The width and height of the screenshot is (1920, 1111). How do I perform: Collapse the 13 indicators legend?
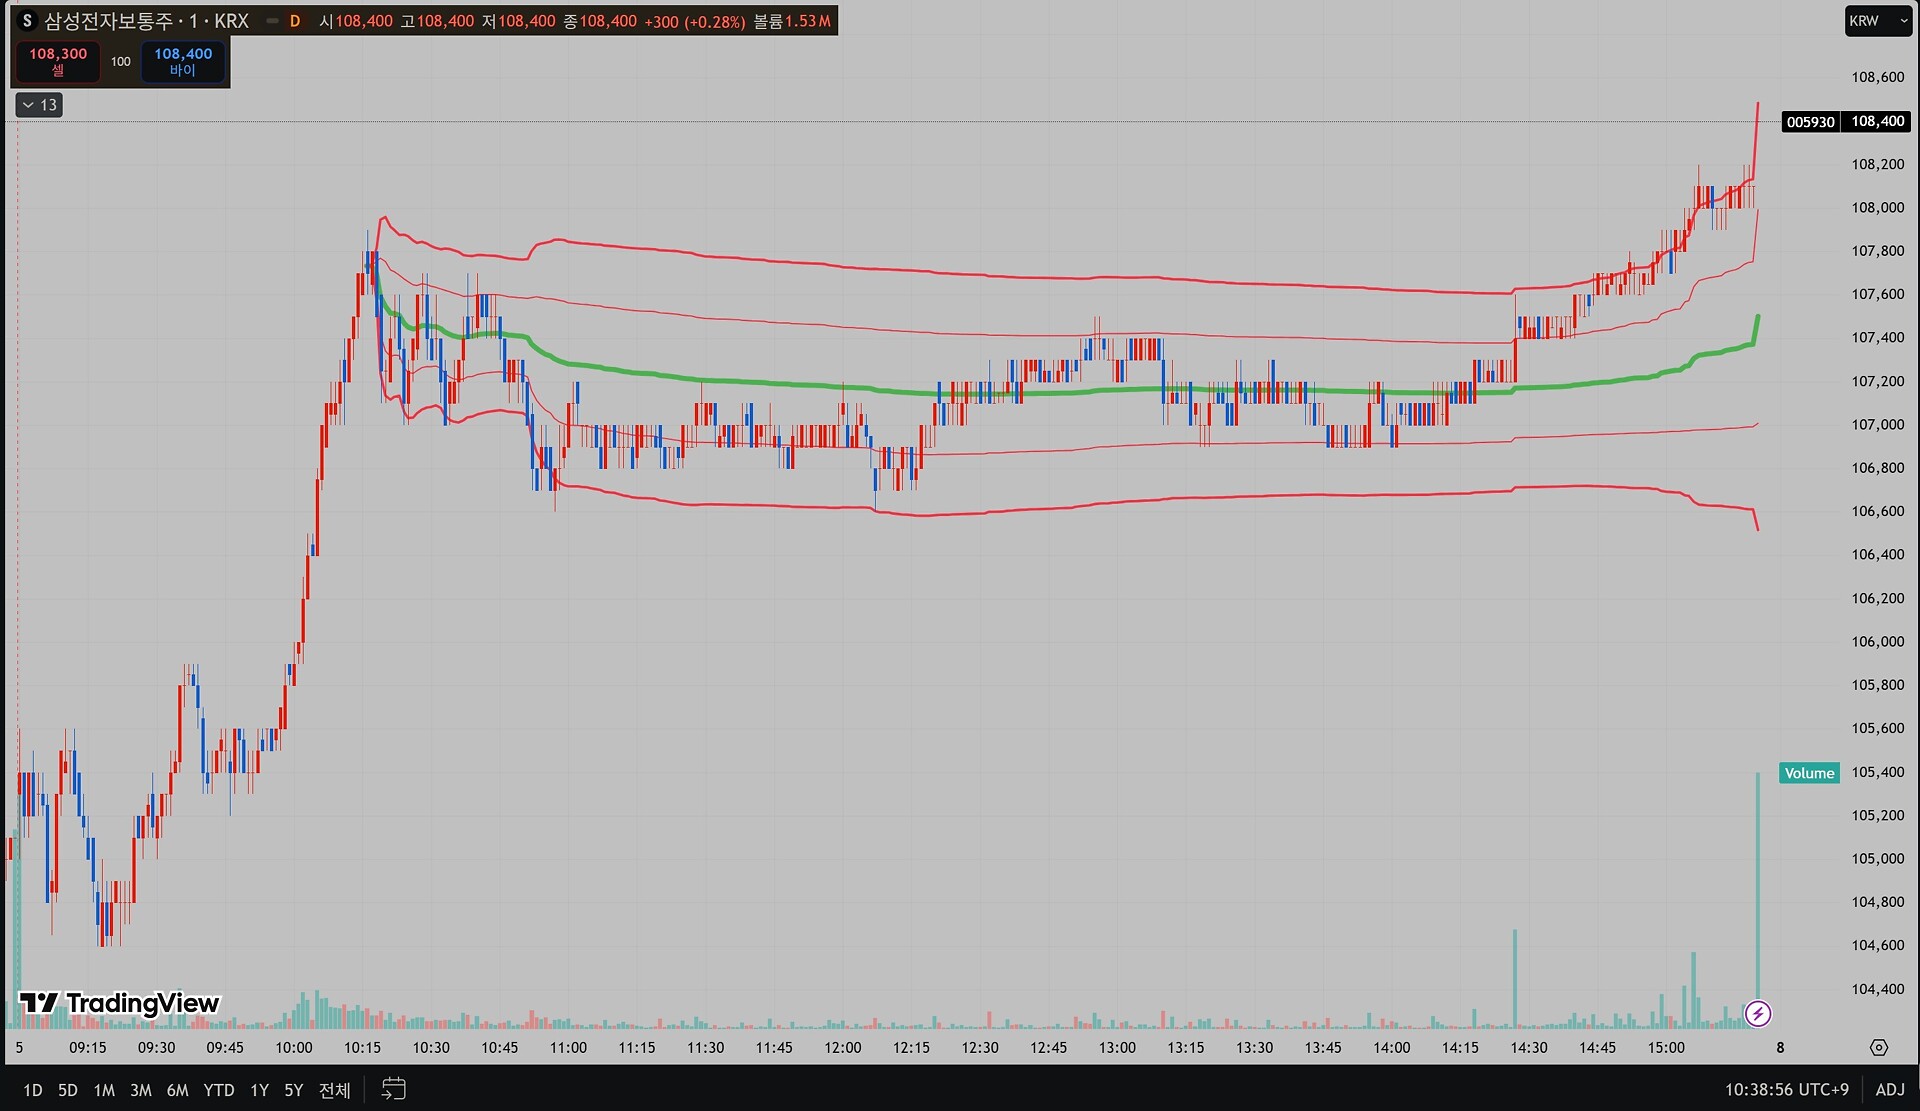coord(39,105)
